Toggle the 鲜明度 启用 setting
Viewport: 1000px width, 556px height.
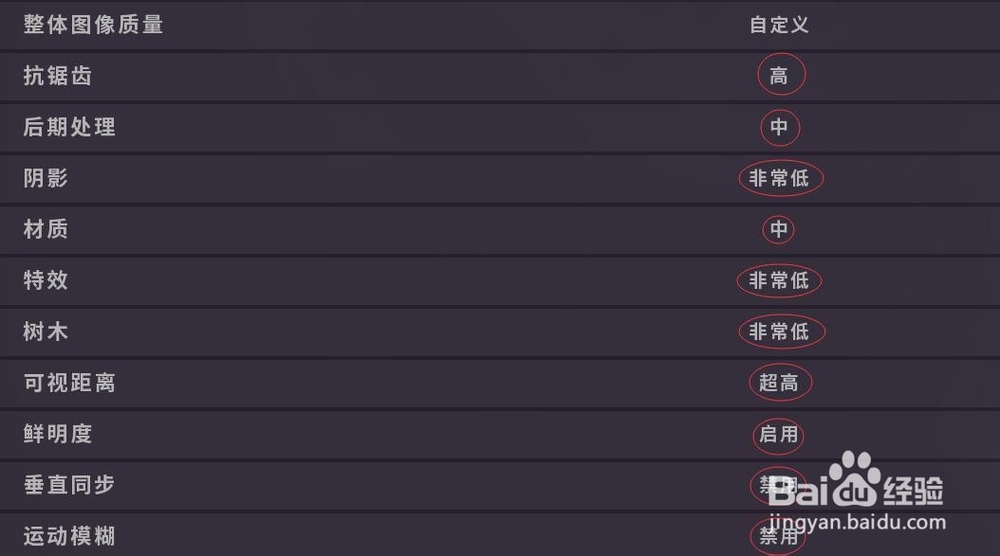pos(779,435)
